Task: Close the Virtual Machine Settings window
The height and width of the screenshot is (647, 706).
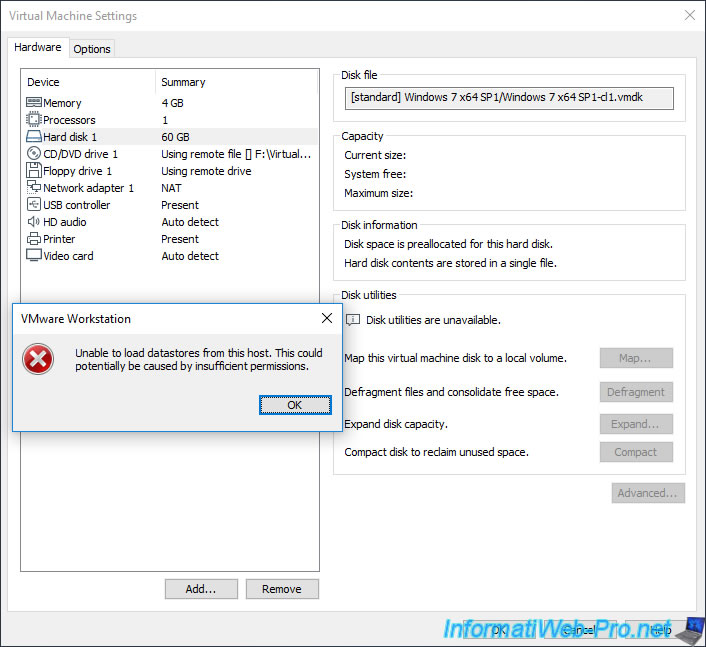Action: click(x=689, y=15)
